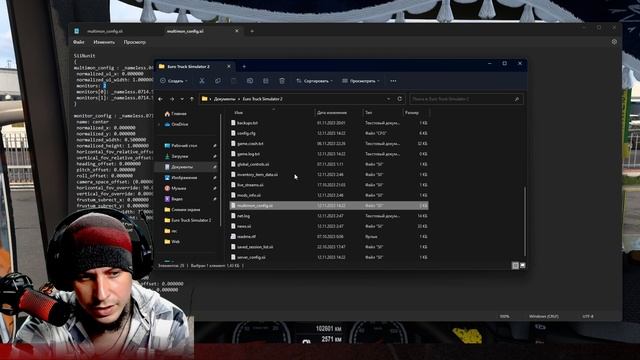Open the Сортировать (Sort) dropdown
Image resolution: width=640 pixels, height=360 pixels.
[x=314, y=81]
